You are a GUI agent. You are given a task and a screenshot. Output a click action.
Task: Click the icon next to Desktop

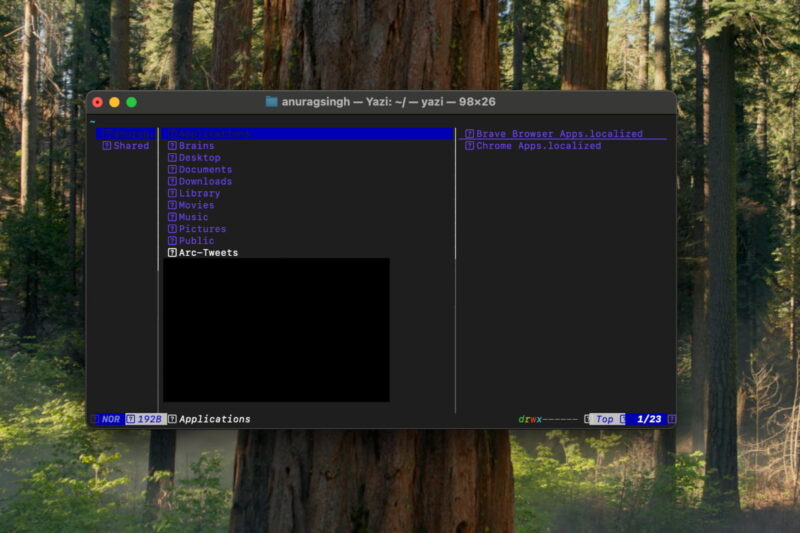click(x=172, y=158)
